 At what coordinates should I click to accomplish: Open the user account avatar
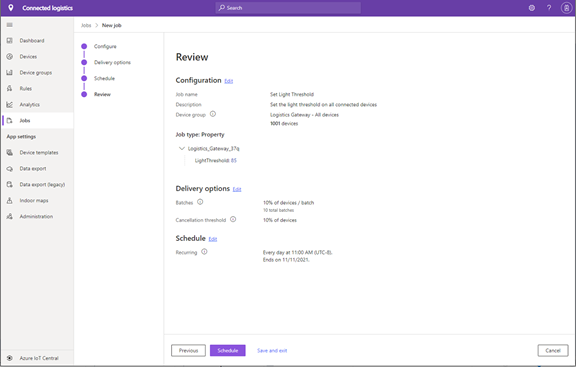point(566,8)
